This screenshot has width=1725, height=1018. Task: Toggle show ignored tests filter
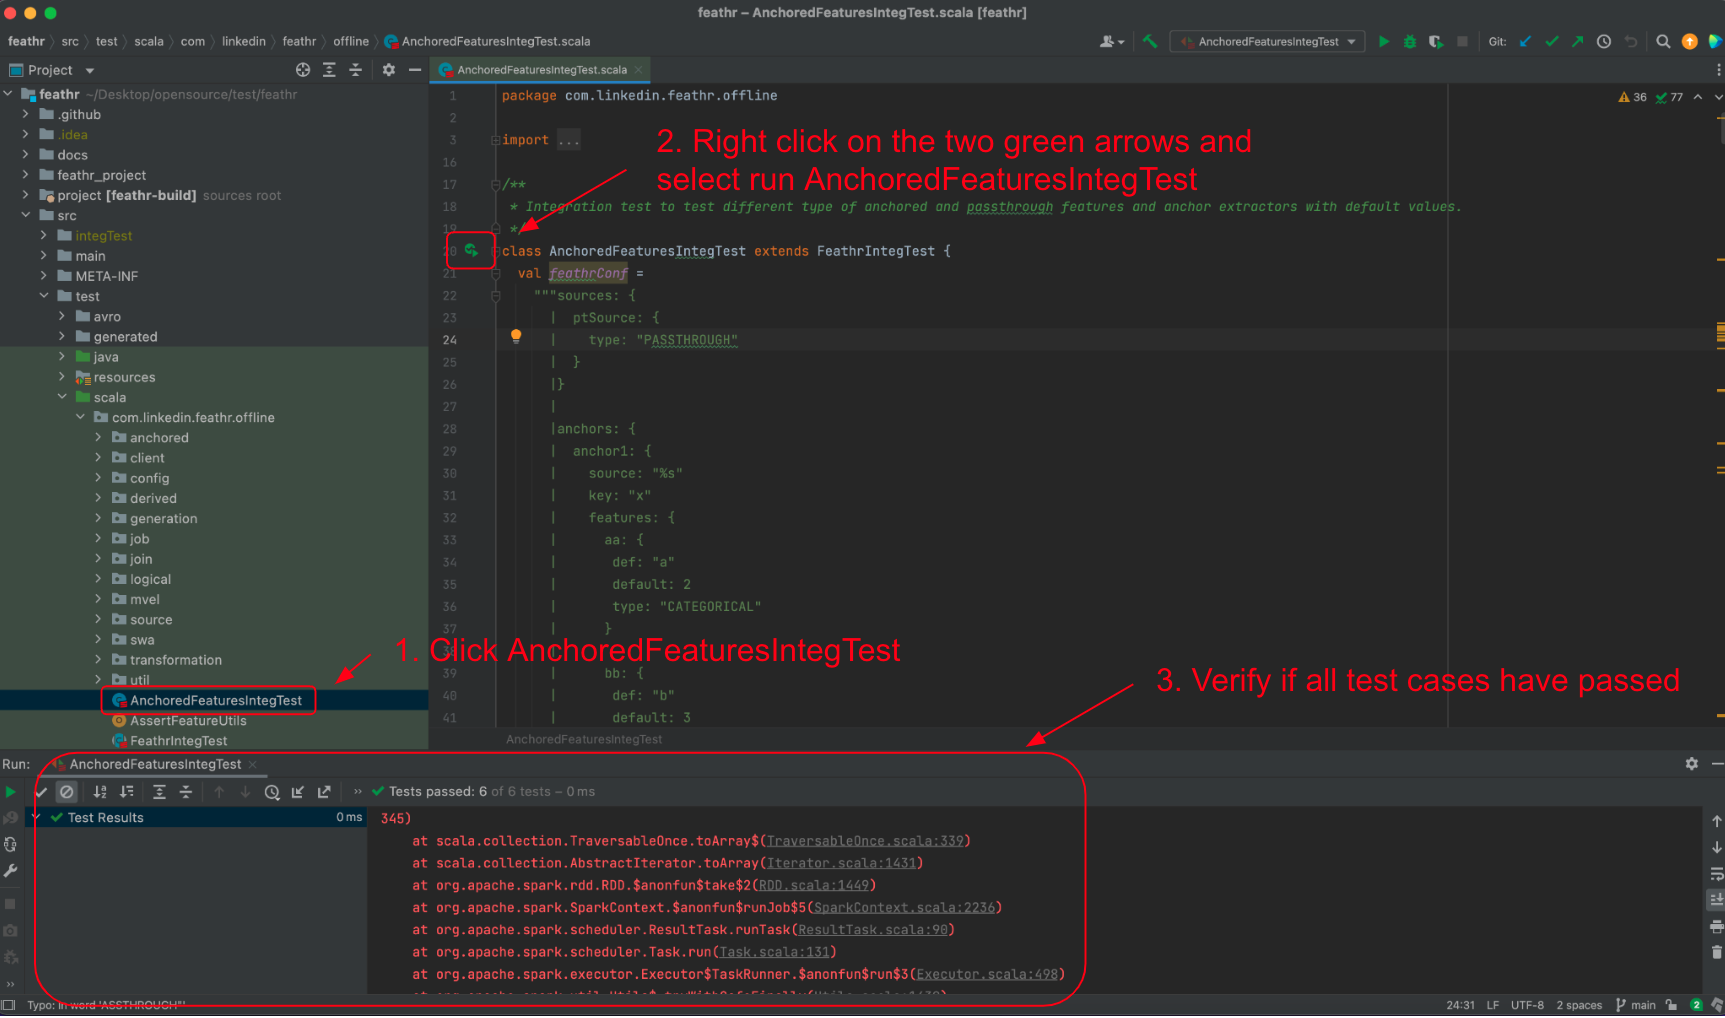tap(67, 792)
